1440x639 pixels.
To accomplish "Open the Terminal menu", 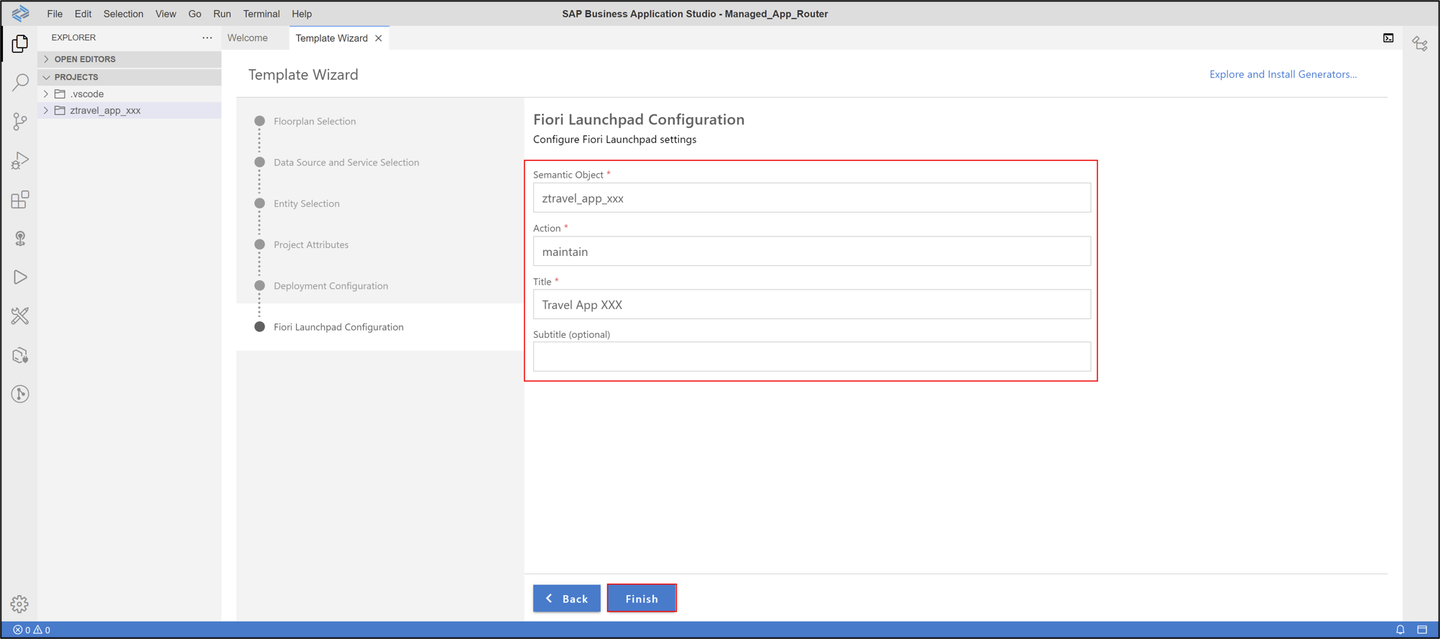I will point(261,14).
